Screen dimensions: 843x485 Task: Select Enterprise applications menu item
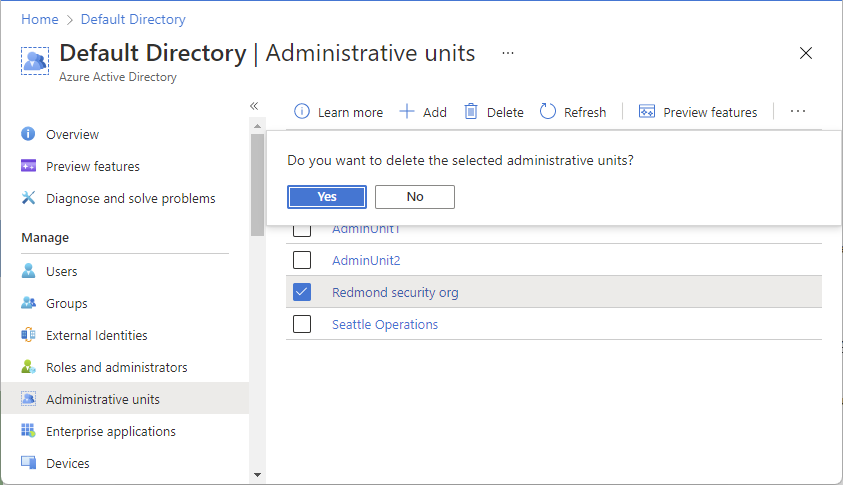click(x=111, y=431)
